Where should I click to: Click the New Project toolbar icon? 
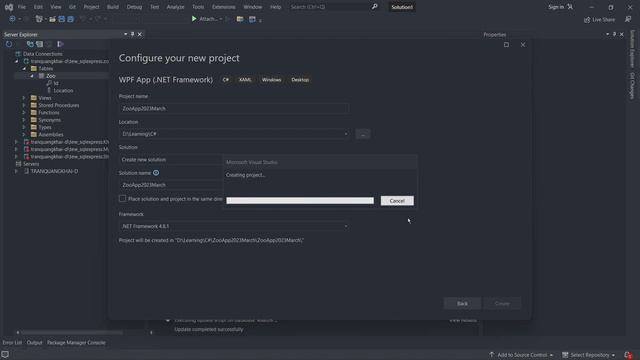point(39,19)
